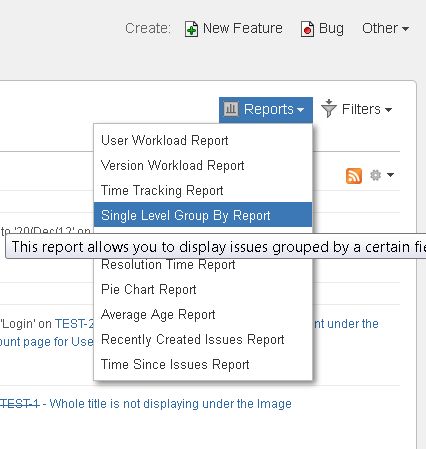
Task: Open the TEST-2 issue link after 'Login' on
Action: [x=74, y=324]
